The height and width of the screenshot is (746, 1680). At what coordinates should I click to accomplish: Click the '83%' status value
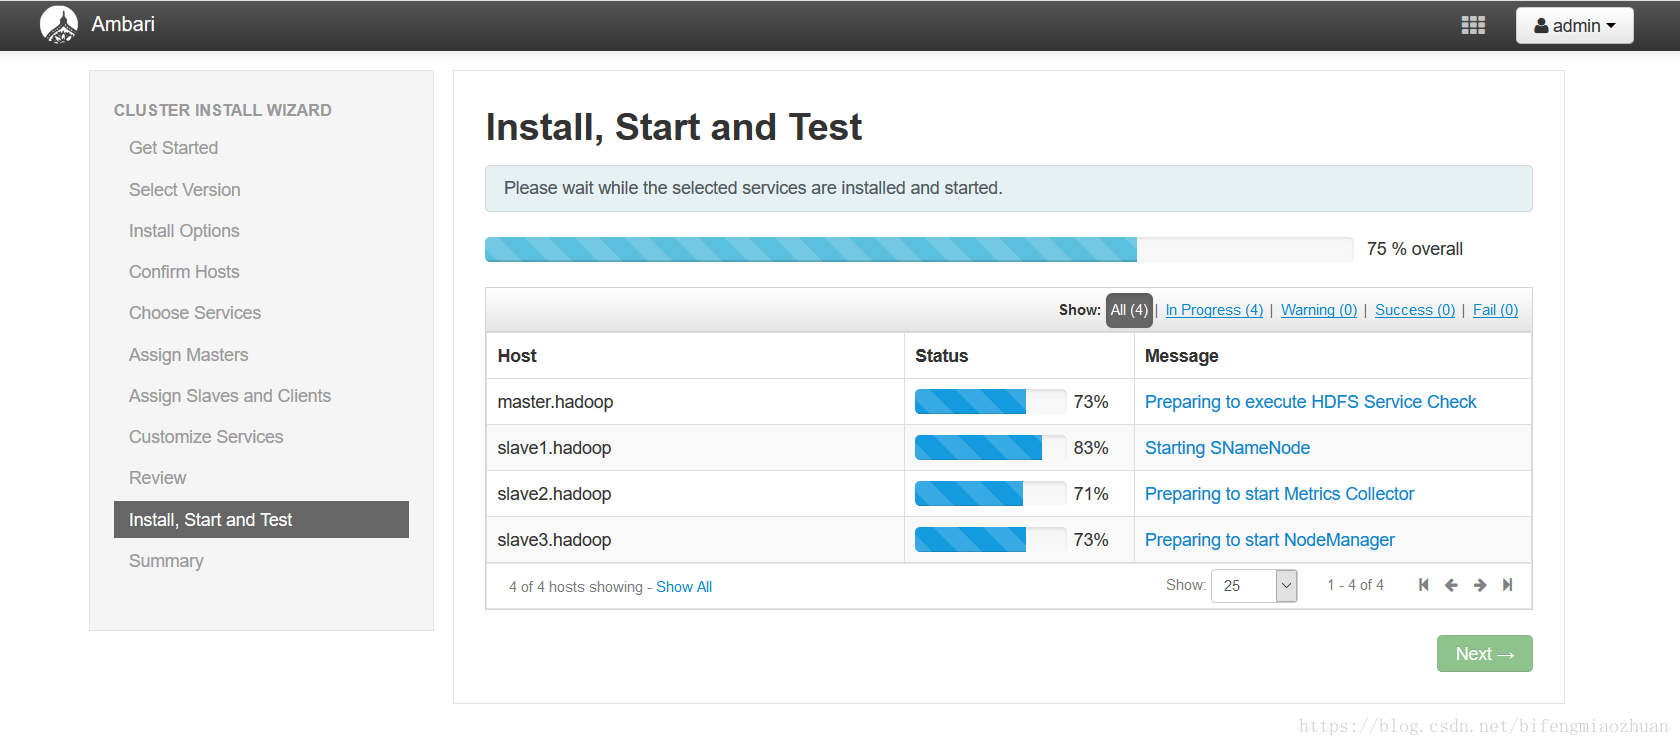[x=1091, y=448]
